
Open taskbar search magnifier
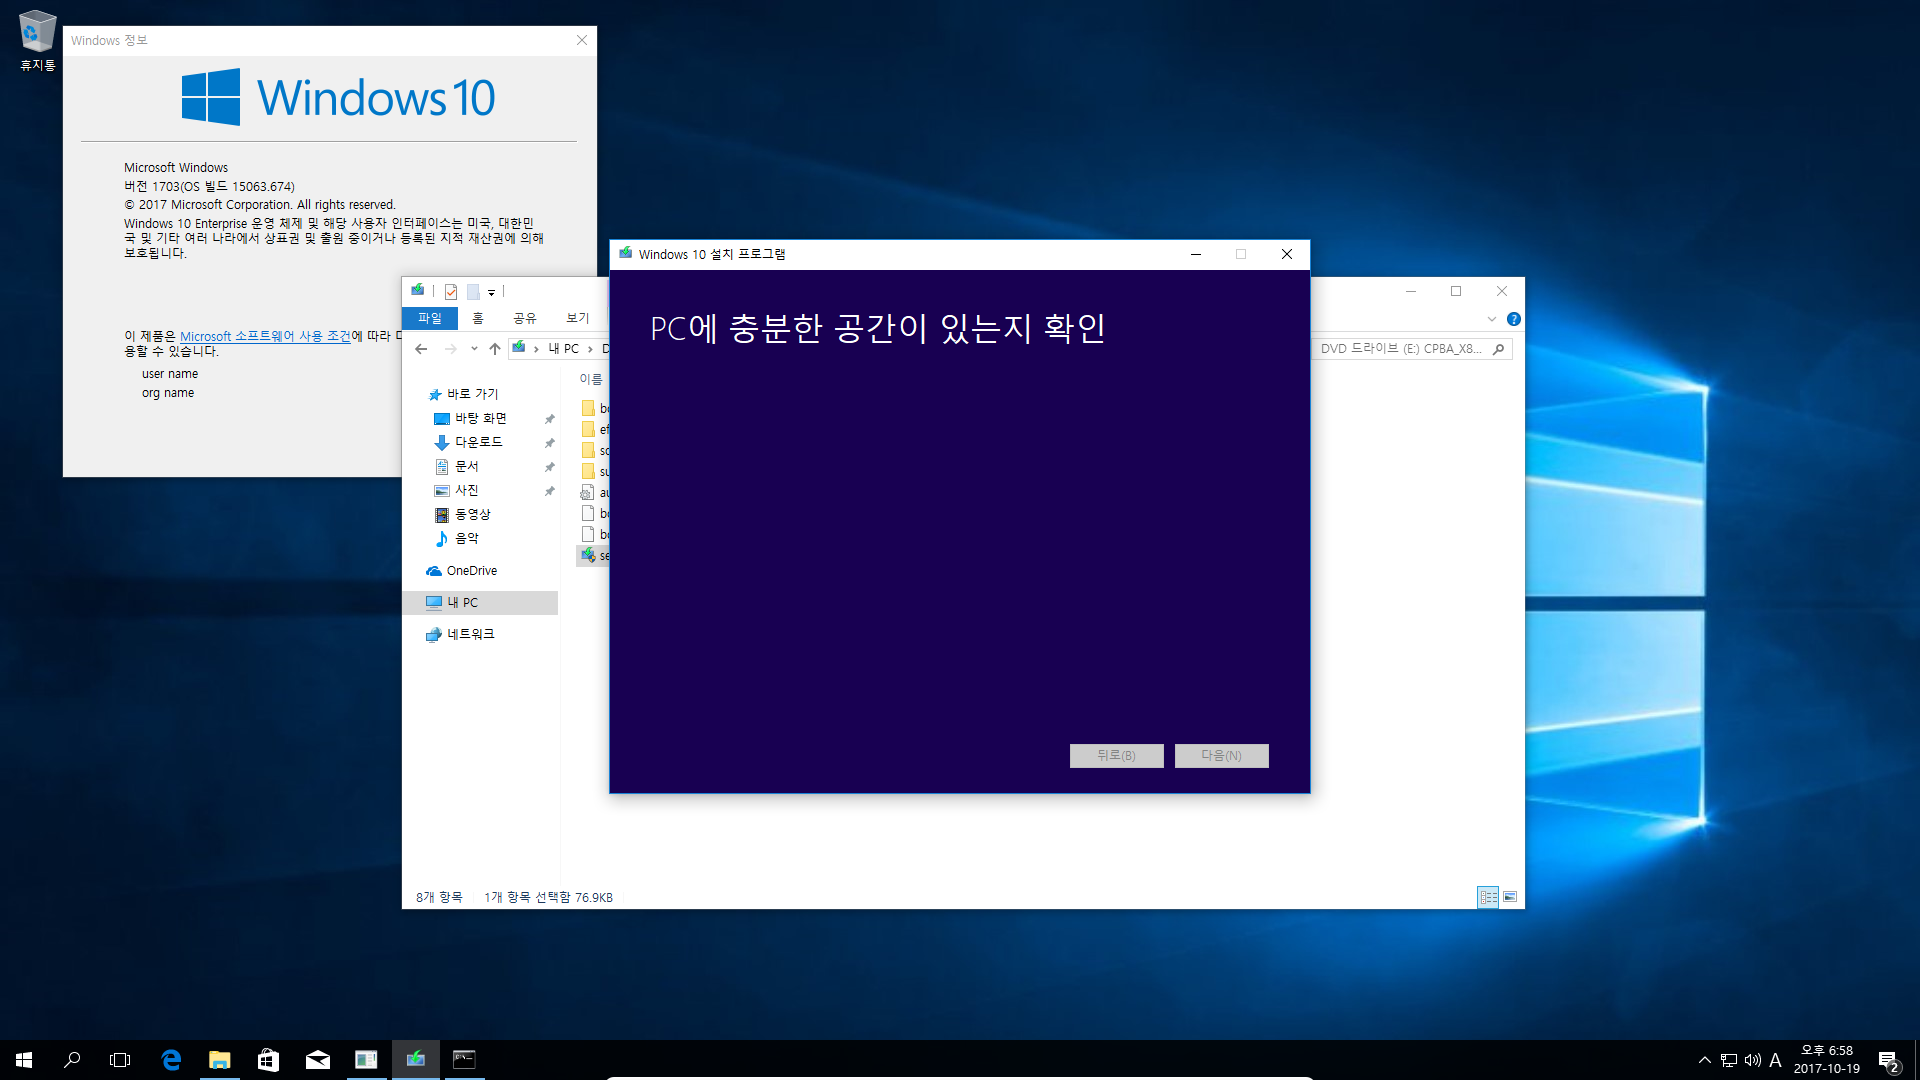[x=72, y=1060]
